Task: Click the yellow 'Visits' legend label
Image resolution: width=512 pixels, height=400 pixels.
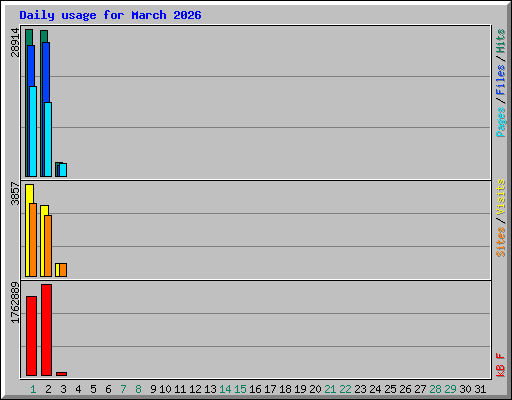Action: pos(501,197)
